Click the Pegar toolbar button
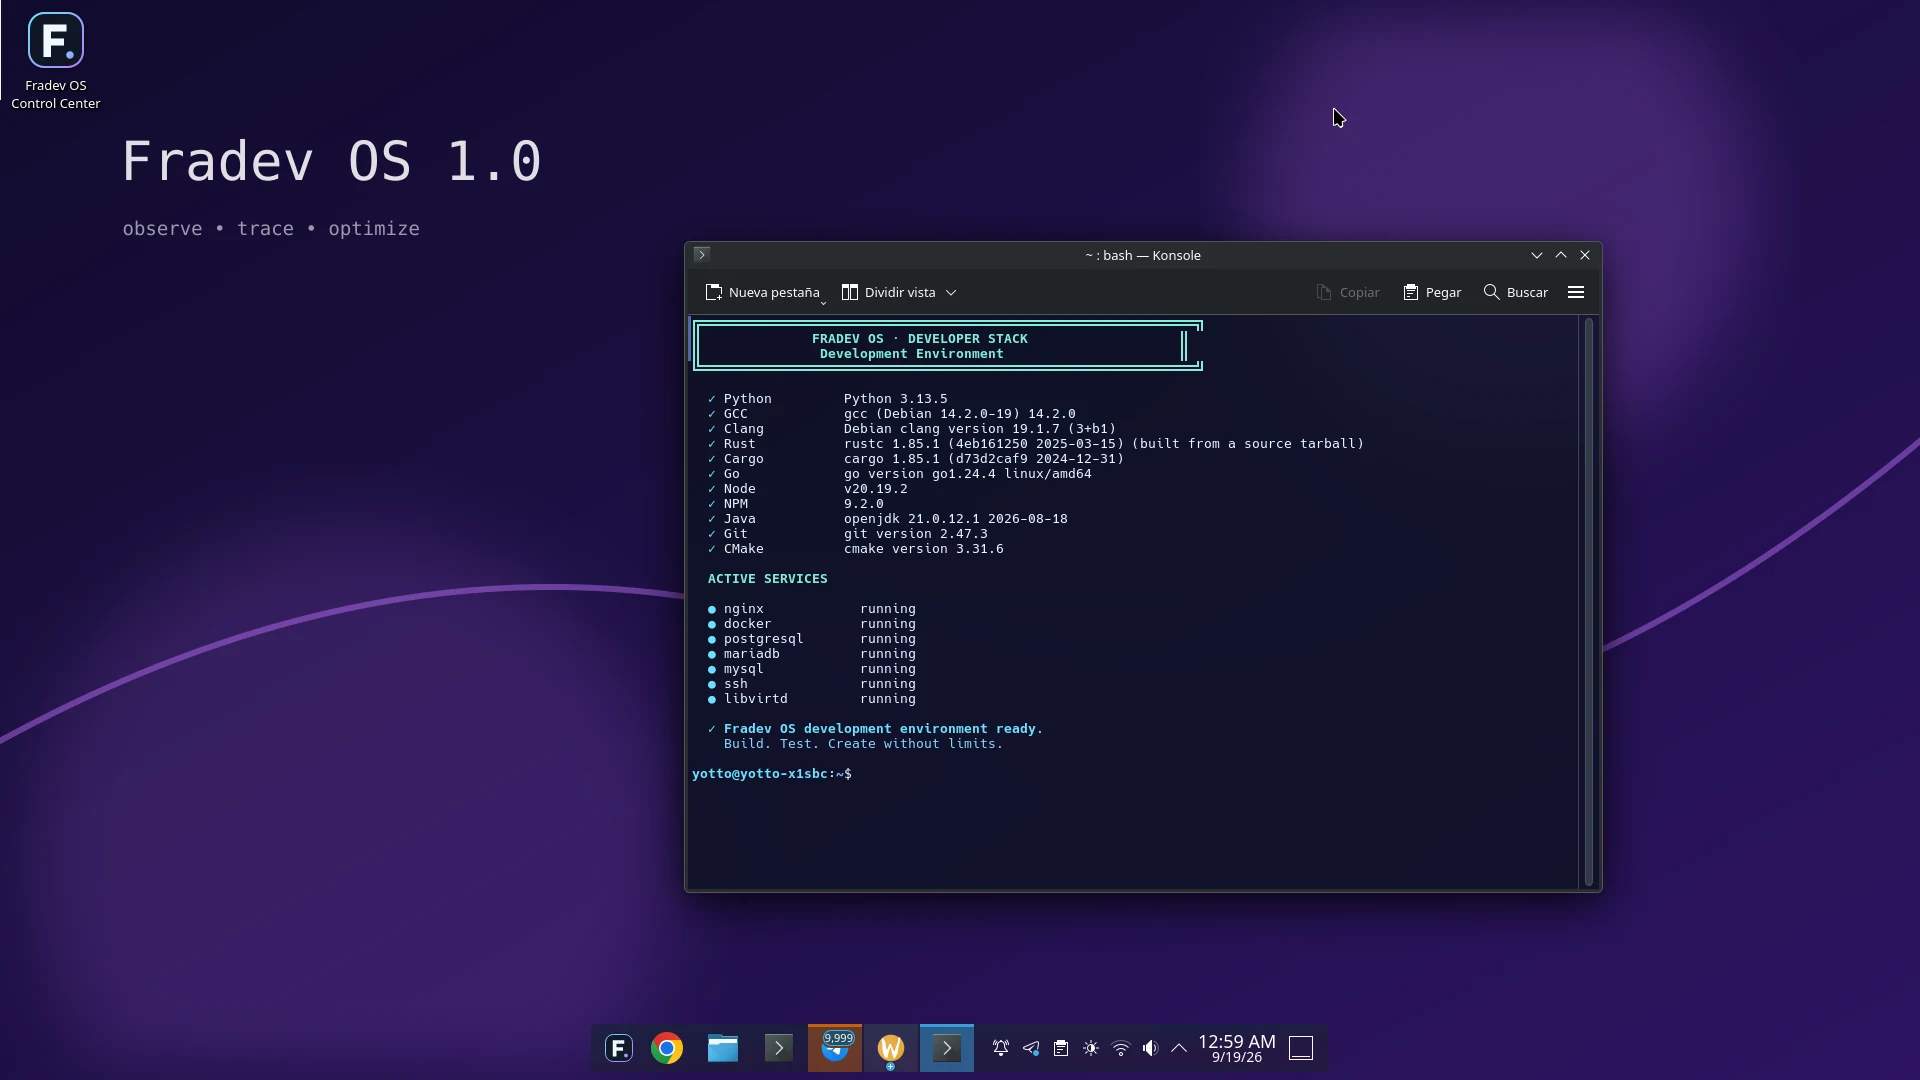This screenshot has height=1080, width=1920. (1432, 292)
